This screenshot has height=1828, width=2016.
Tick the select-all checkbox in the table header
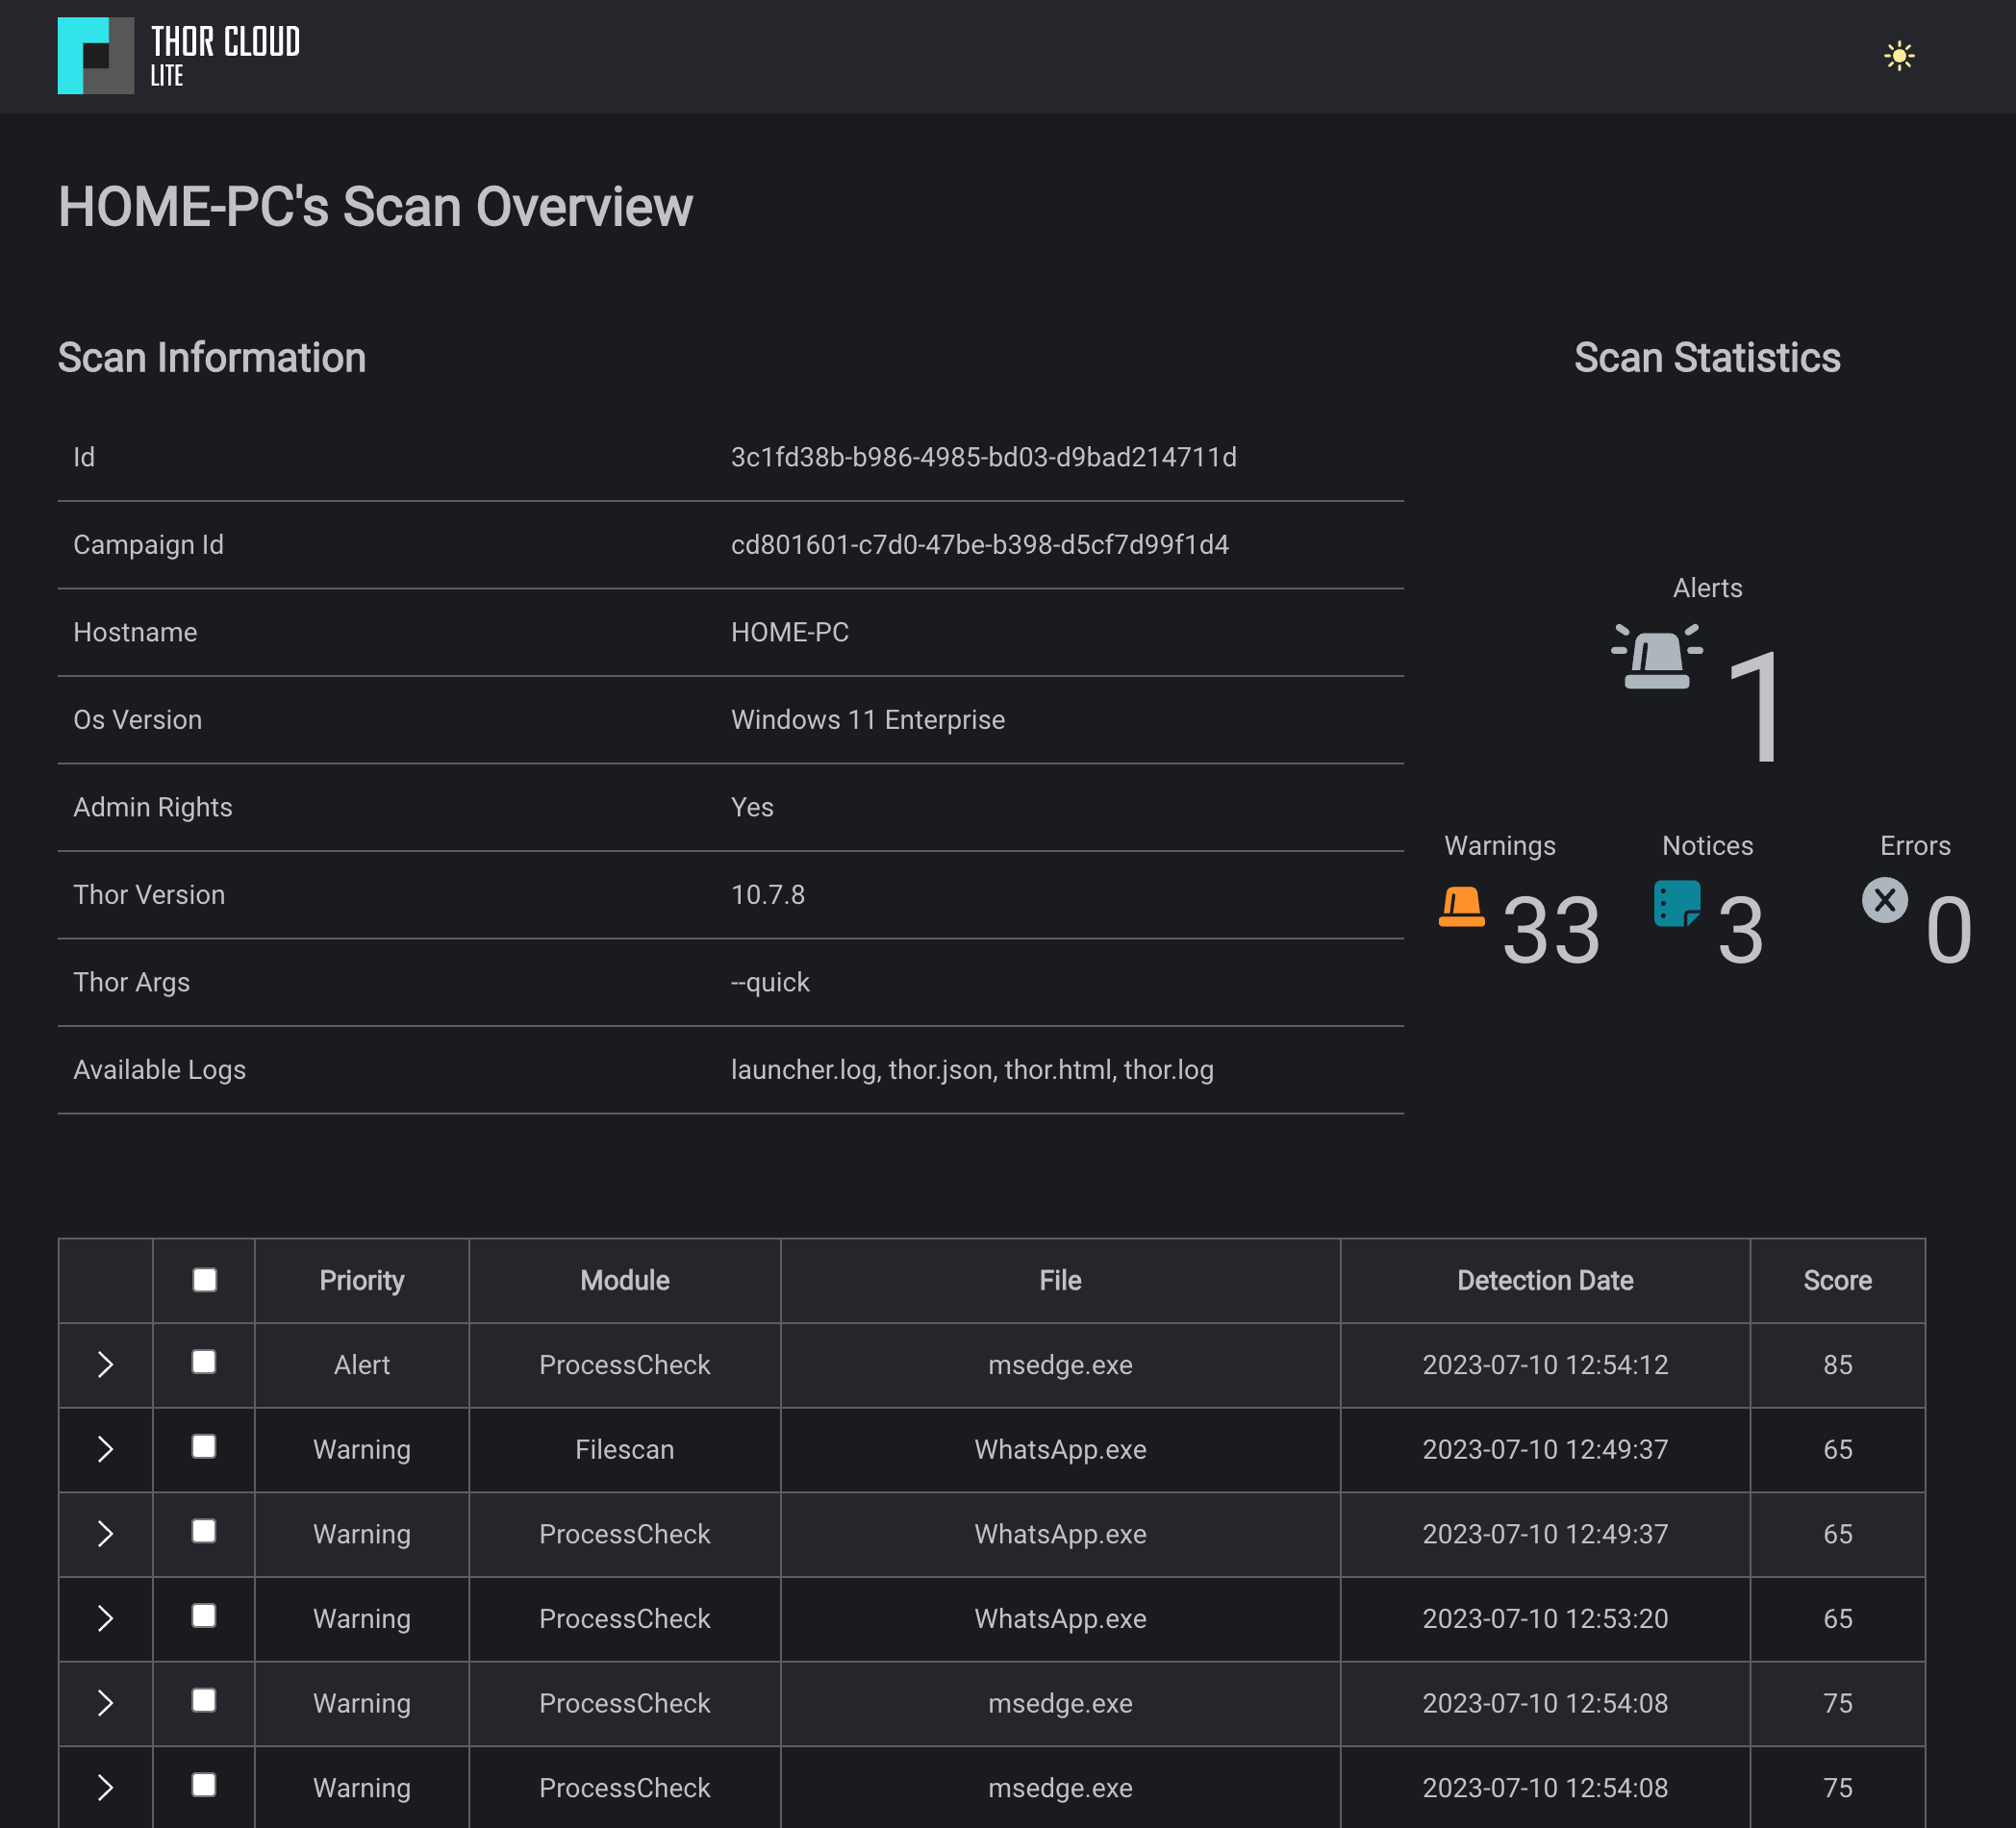coord(205,1280)
